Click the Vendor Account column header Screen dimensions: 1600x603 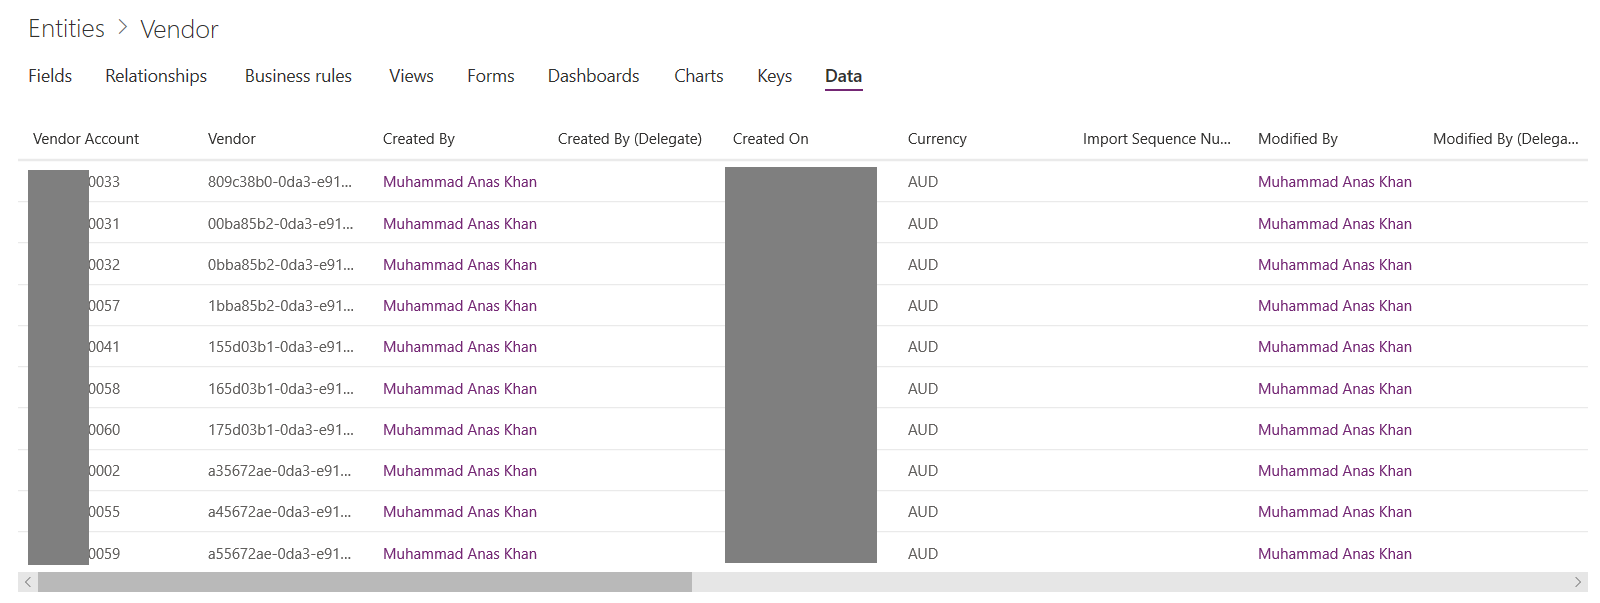pos(86,139)
